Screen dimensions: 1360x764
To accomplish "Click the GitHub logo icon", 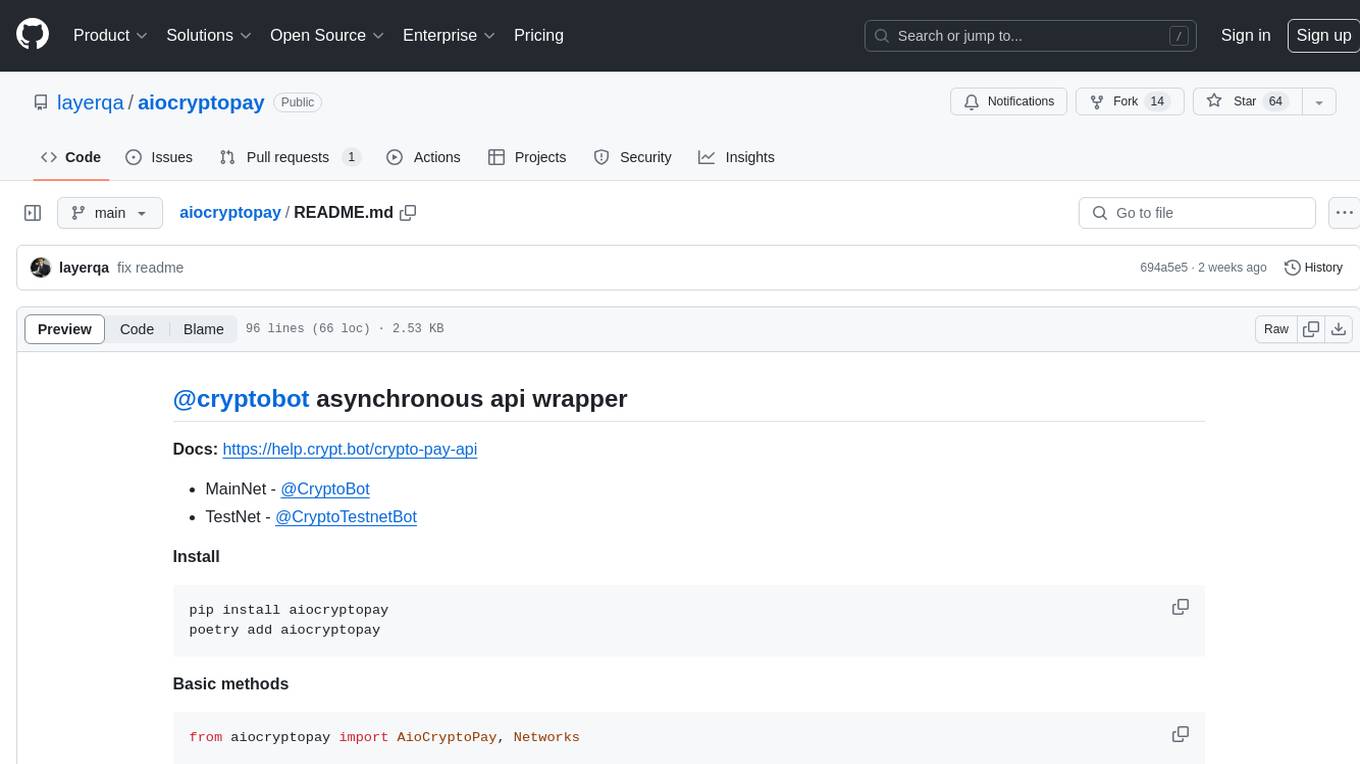I will [33, 35].
